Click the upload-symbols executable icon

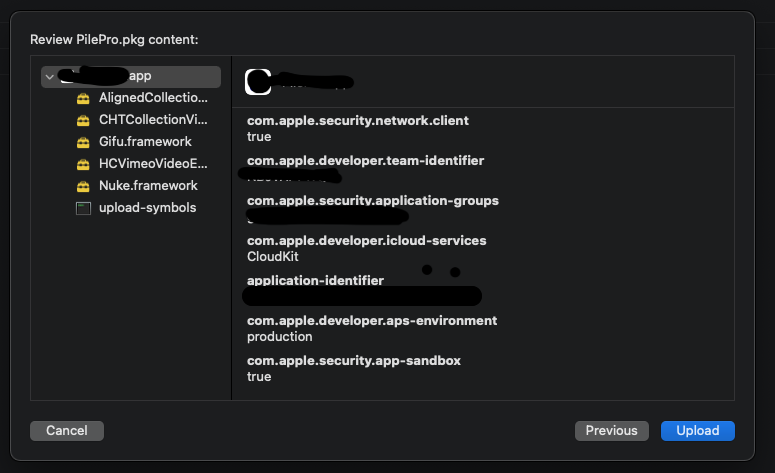tap(83, 208)
